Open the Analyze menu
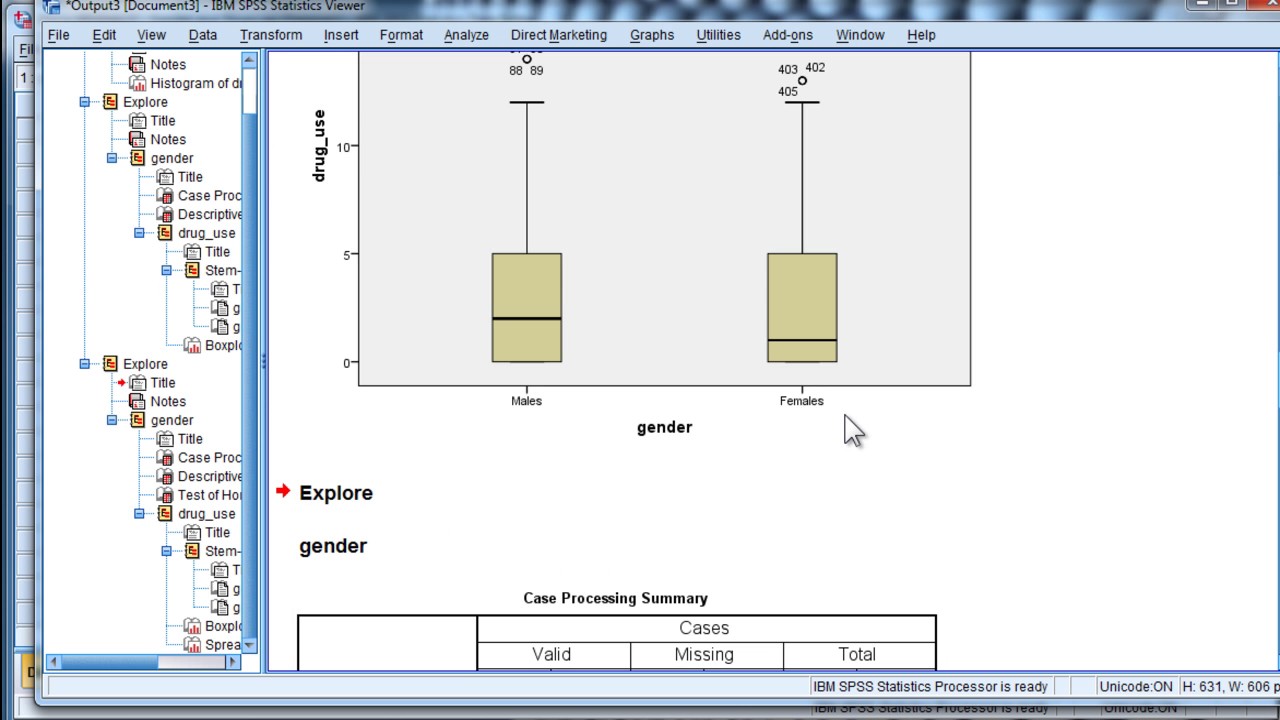This screenshot has width=1280, height=720. (466, 35)
